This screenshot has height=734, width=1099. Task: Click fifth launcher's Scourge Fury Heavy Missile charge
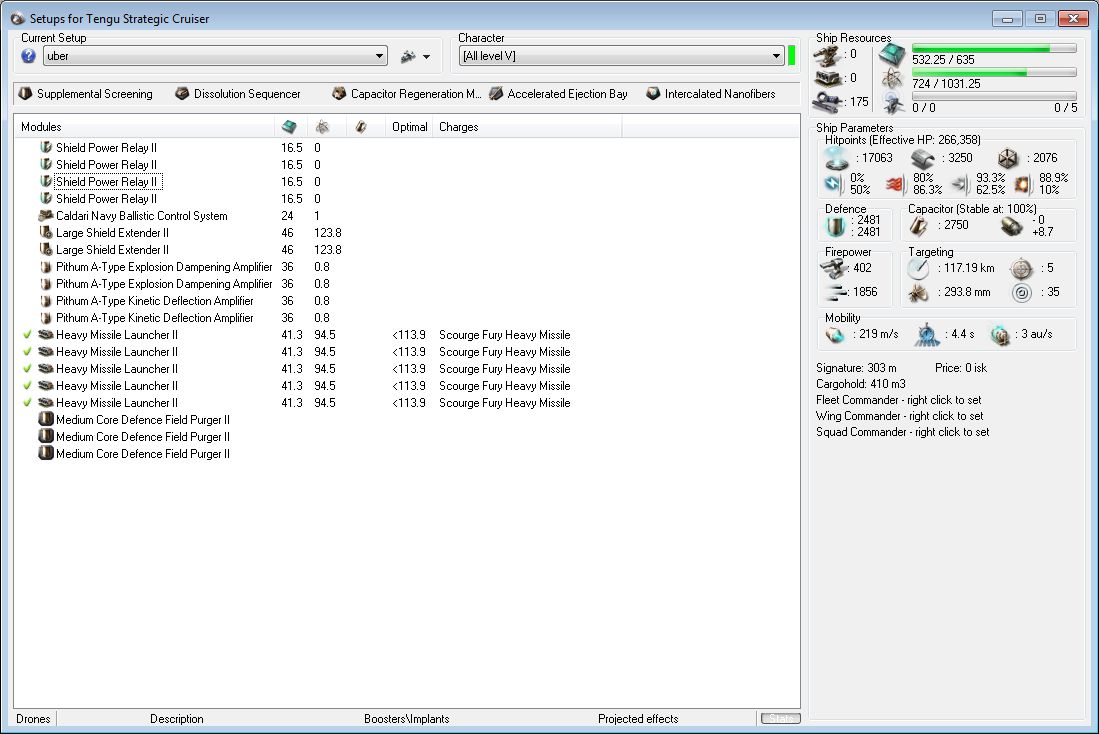point(505,403)
